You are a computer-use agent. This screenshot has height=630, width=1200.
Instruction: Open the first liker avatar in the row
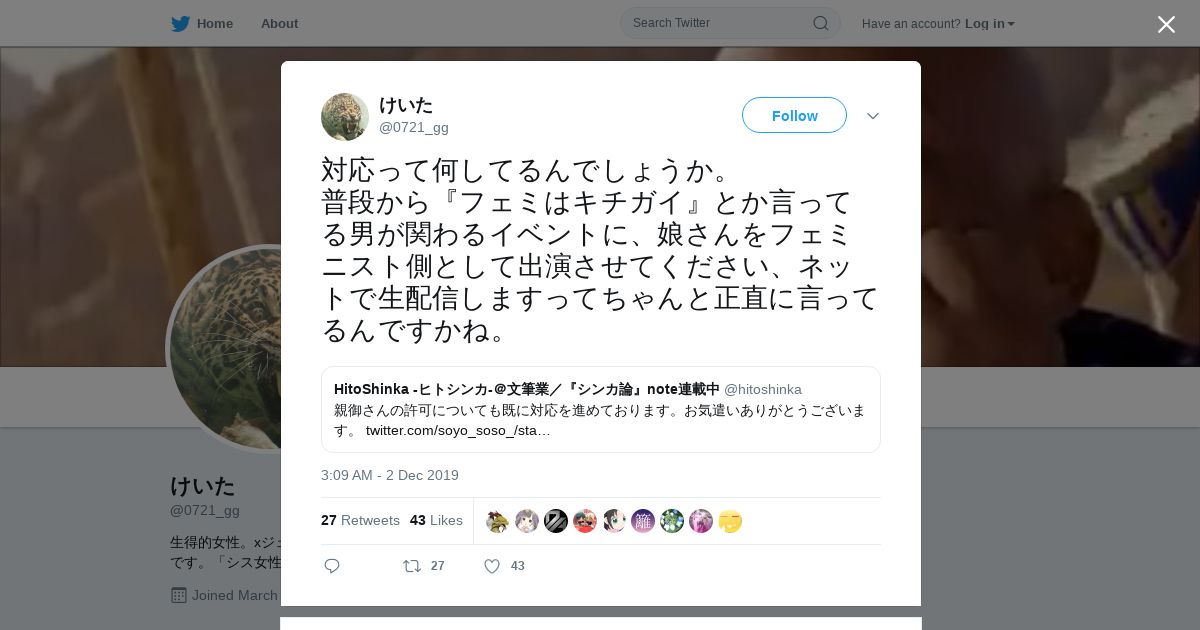(x=498, y=521)
